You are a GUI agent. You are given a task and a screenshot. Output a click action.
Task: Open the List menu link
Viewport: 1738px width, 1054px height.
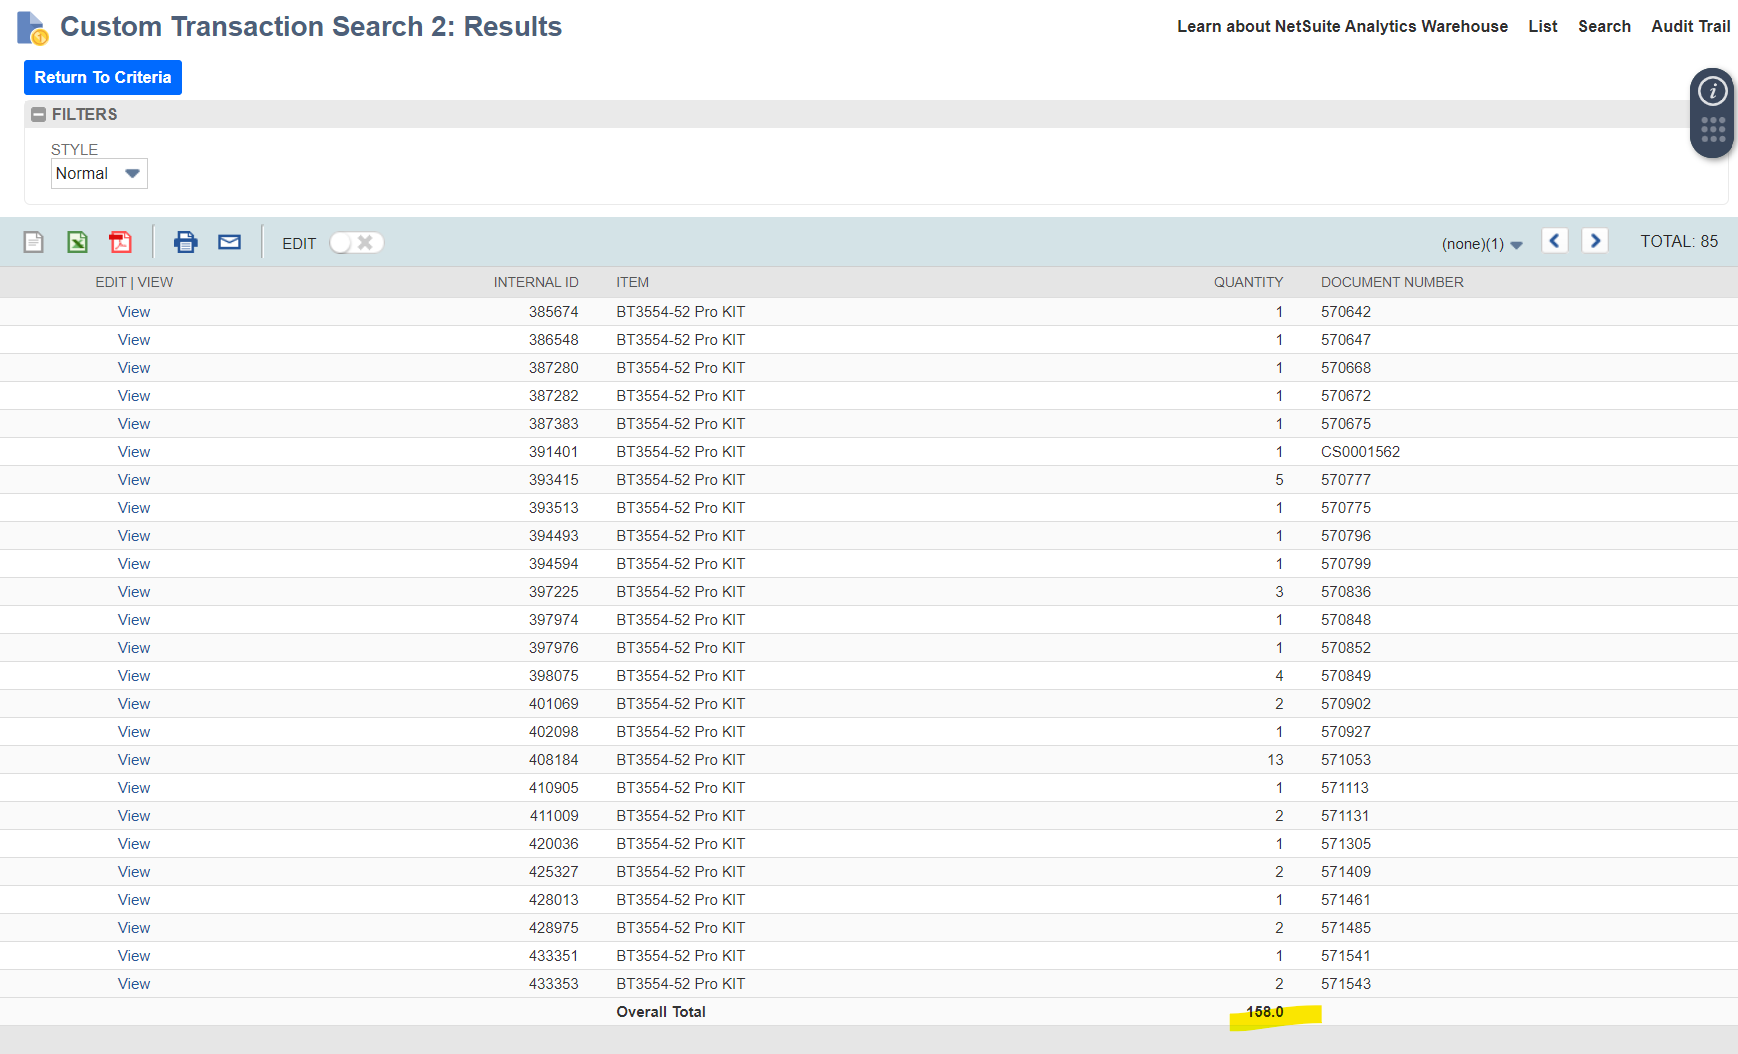coord(1543,27)
